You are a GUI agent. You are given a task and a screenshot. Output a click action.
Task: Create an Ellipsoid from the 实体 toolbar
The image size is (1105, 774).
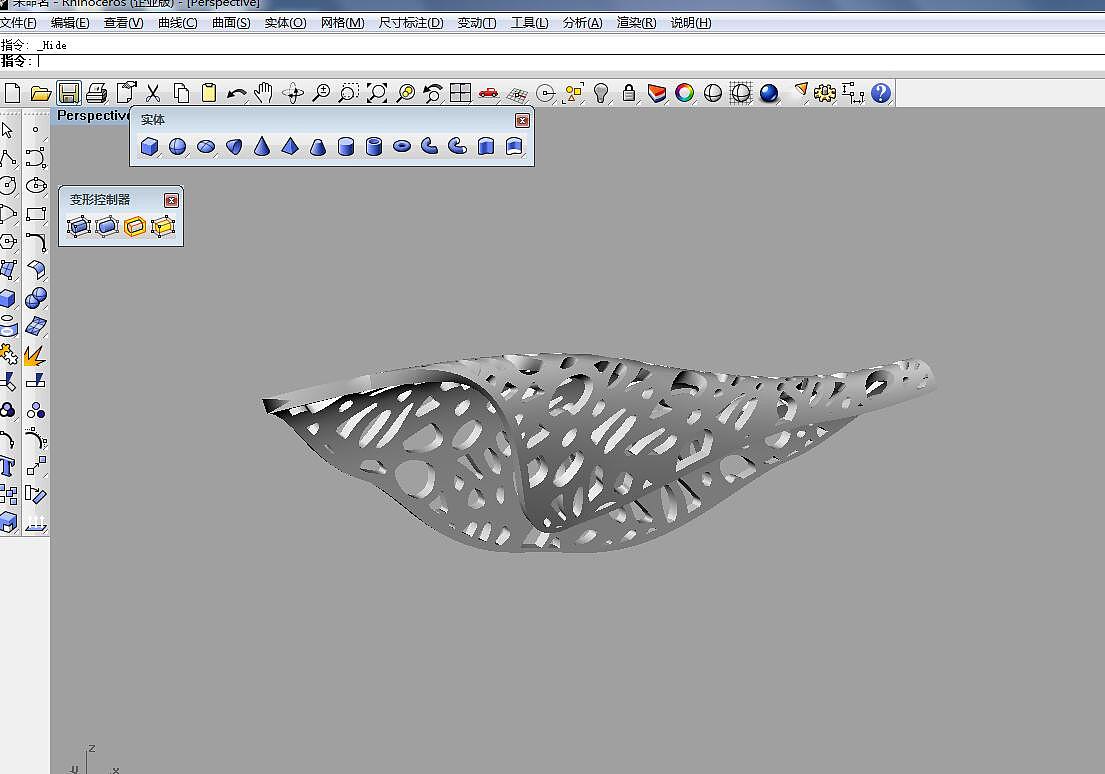coord(206,147)
